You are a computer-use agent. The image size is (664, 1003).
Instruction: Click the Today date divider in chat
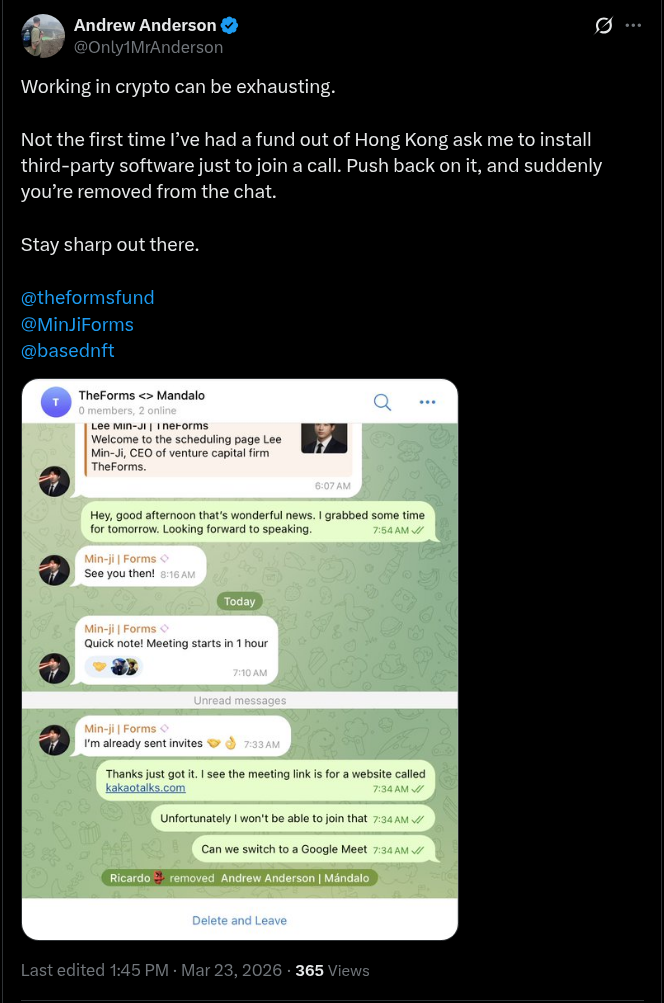pyautogui.click(x=240, y=602)
